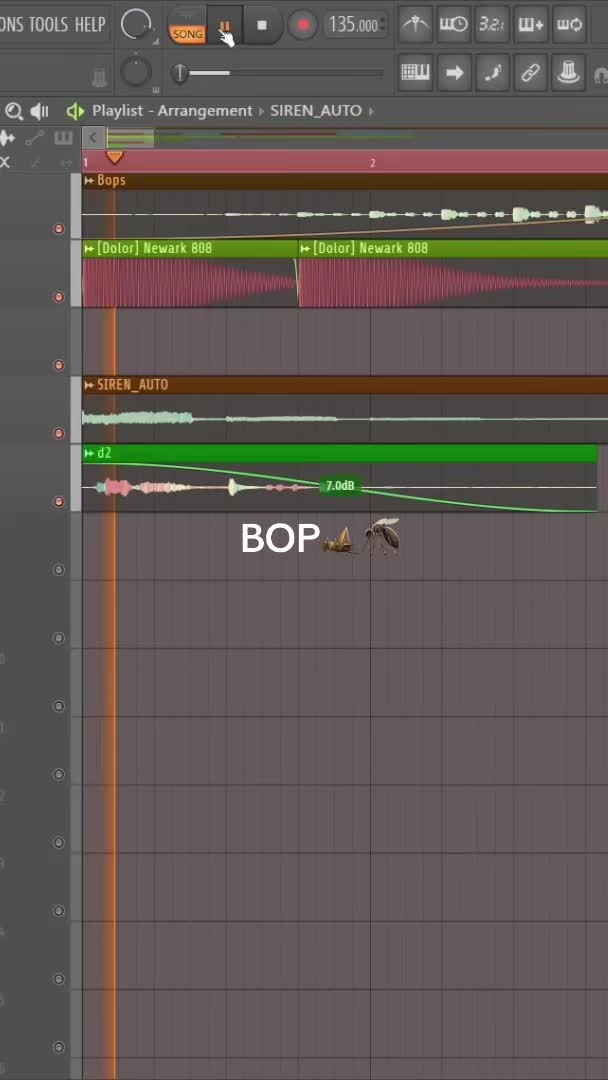The image size is (608, 1080).
Task: Mute the empty track above SIREN_AUTO
Action: 59,365
